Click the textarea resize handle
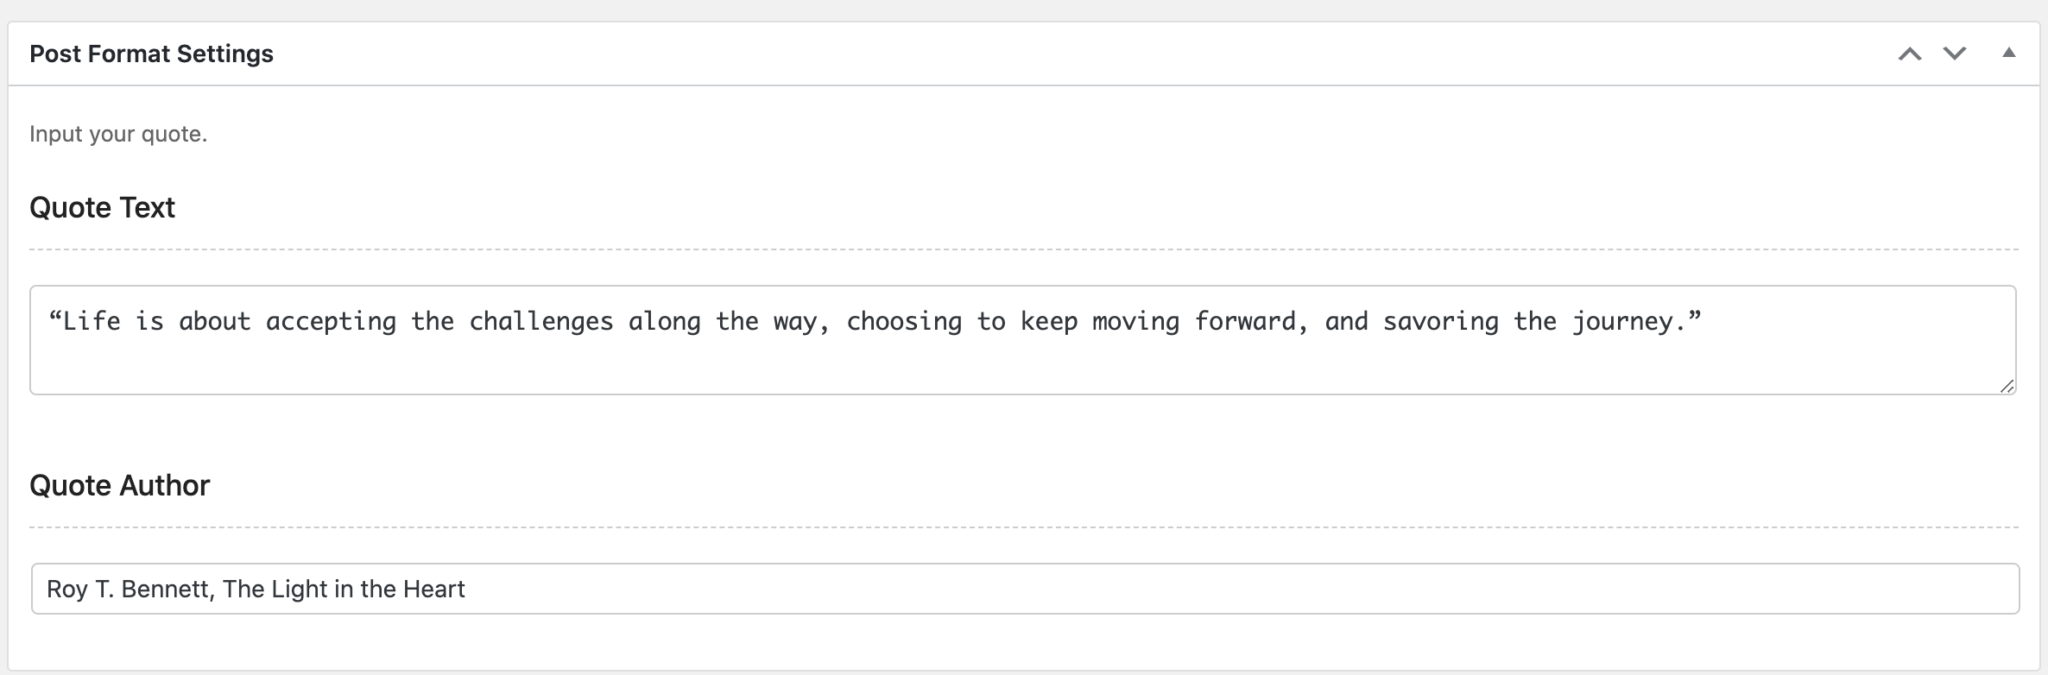This screenshot has width=2048, height=675. coord(2008,385)
